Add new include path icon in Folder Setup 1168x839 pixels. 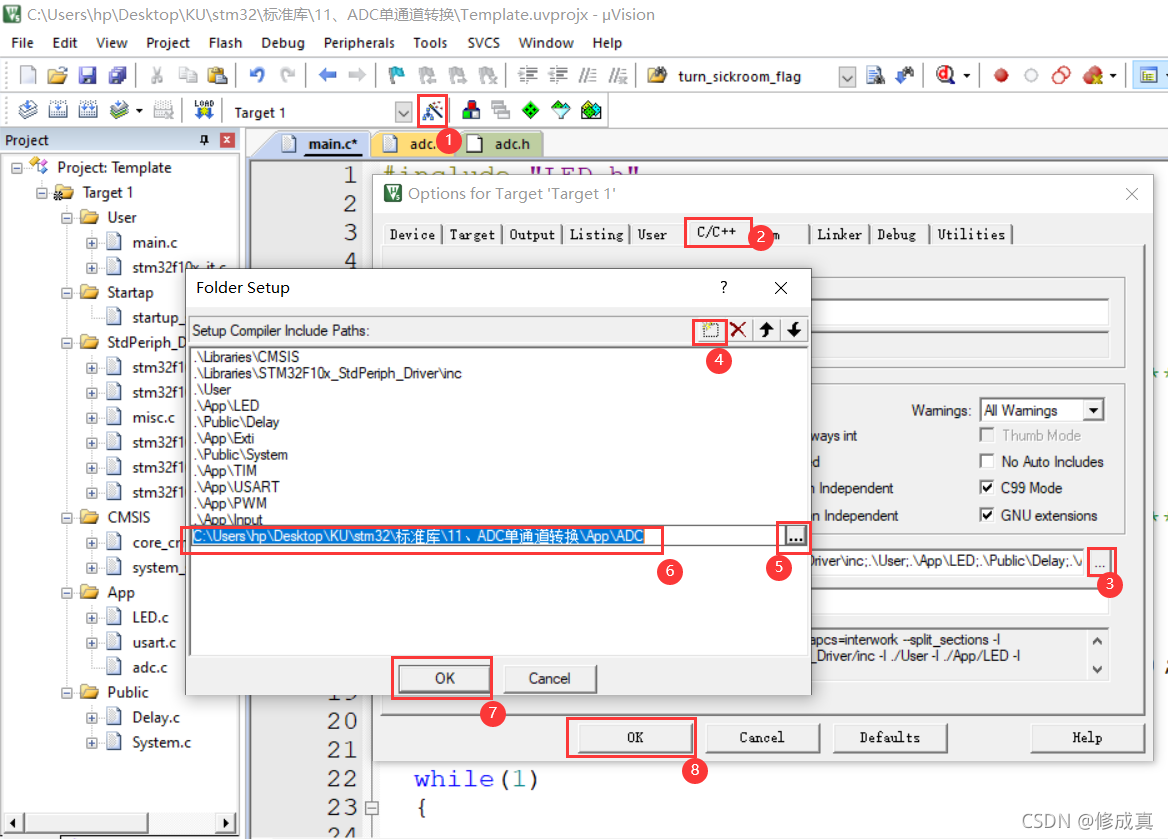(710, 330)
